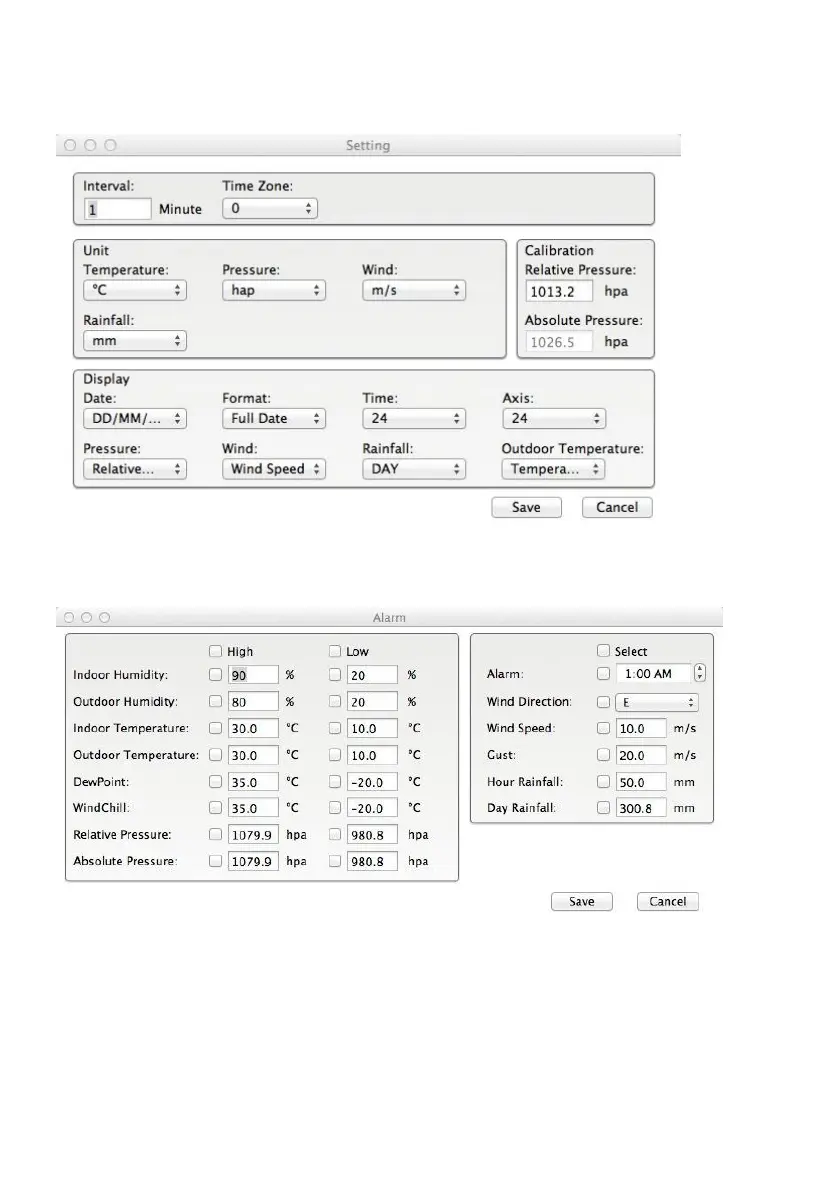Open Display Rainfall dropdown showing DAY

pos(413,469)
